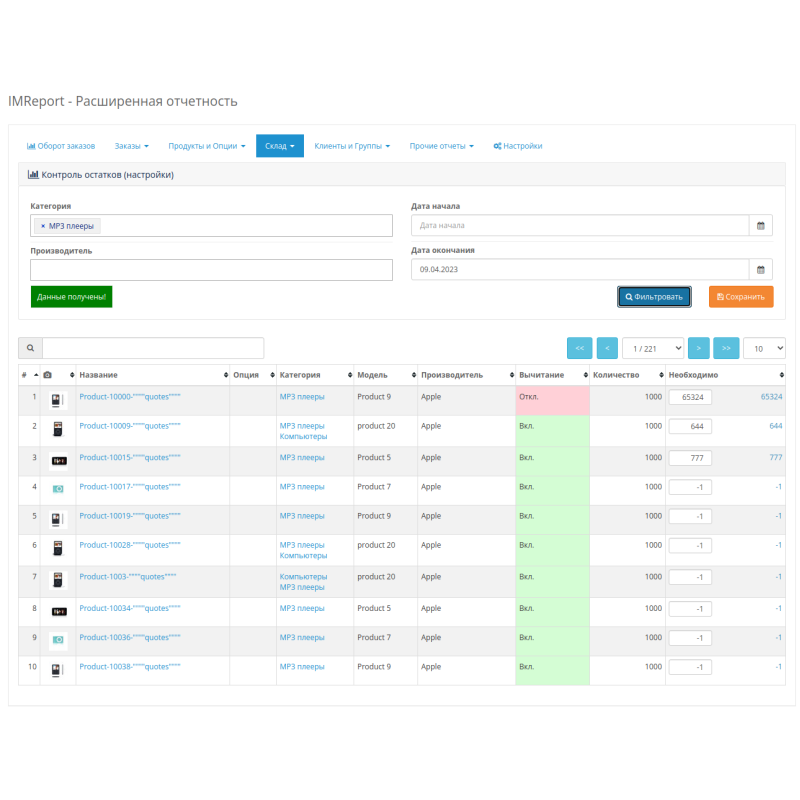The height and width of the screenshot is (800, 800).
Task: Switch to the Склад tab
Action: 280,145
